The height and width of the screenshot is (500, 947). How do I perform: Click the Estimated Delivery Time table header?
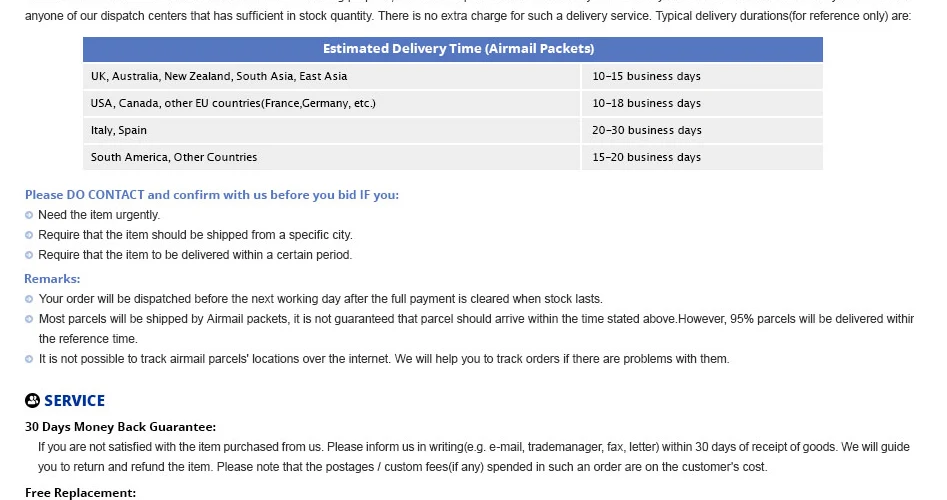[453, 49]
